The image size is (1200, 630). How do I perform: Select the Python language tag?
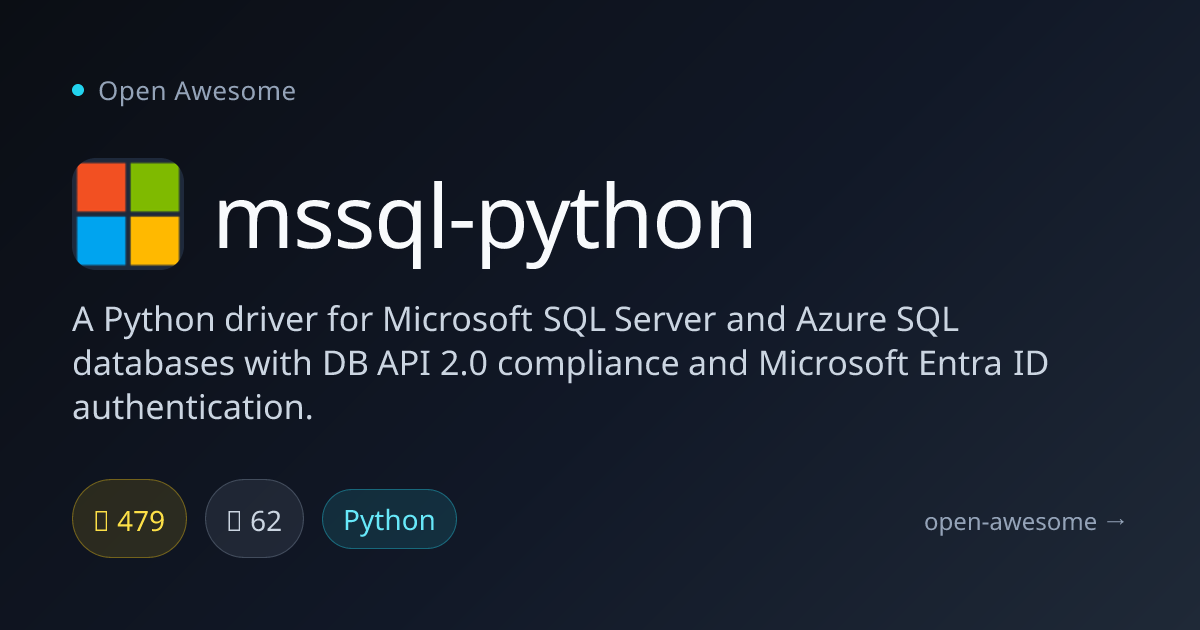[x=389, y=519]
